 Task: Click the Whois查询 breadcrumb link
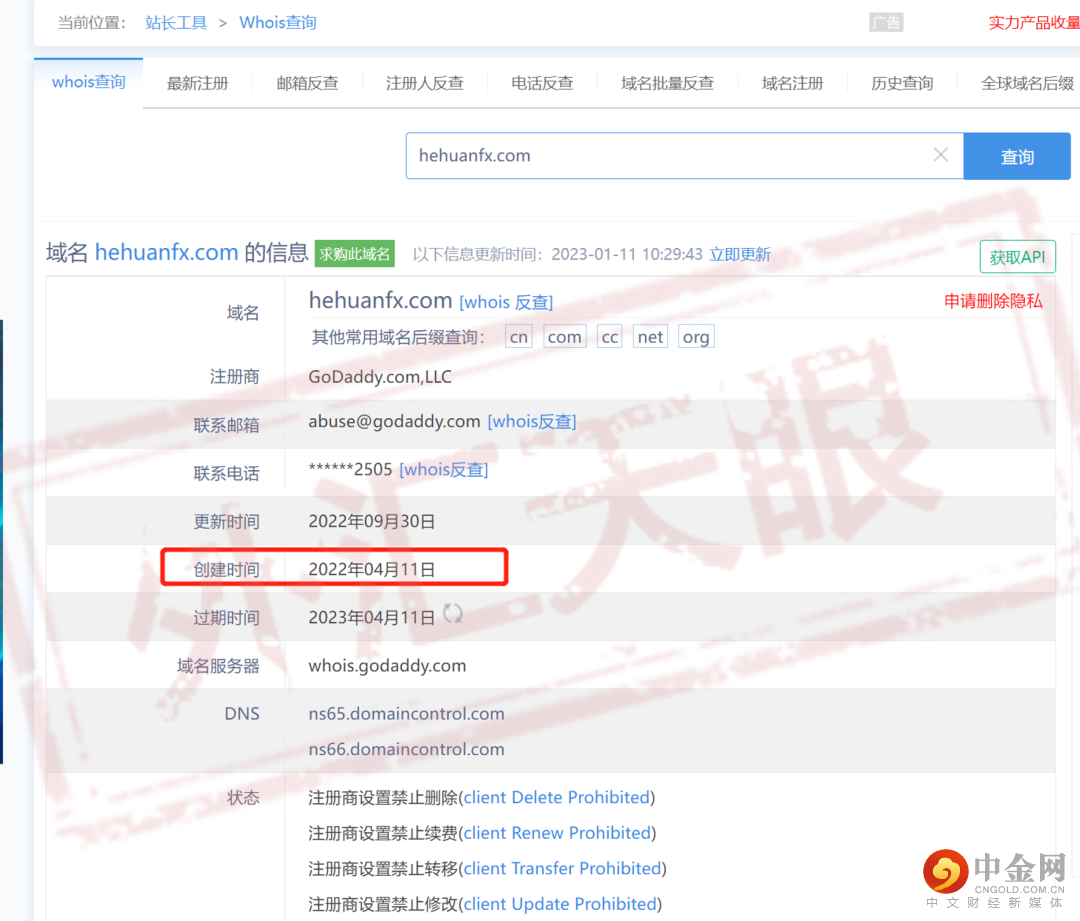point(278,23)
